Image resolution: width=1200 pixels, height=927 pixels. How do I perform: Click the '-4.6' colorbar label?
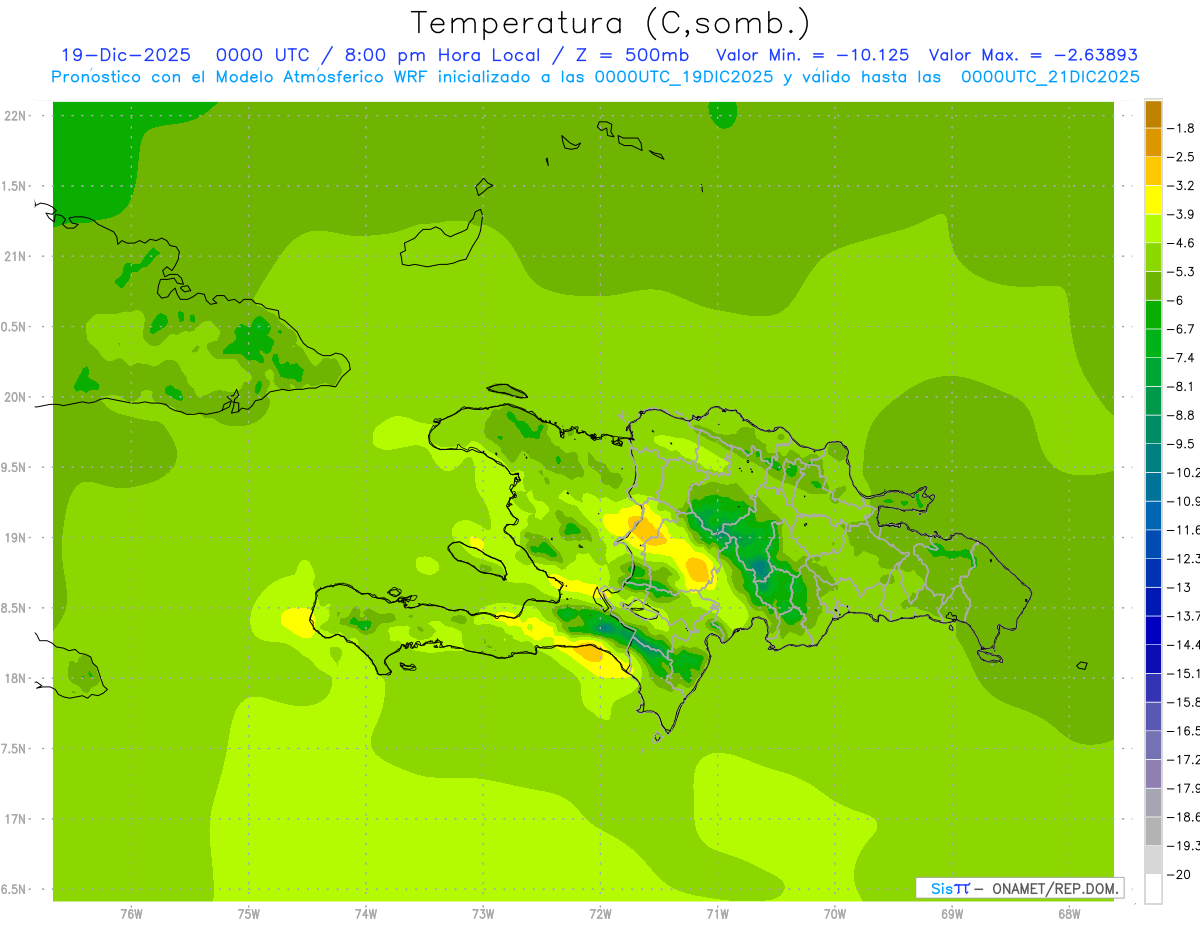pos(1182,243)
